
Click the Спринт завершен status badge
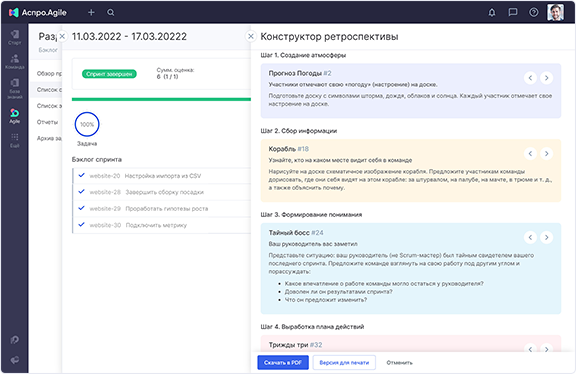109,74
